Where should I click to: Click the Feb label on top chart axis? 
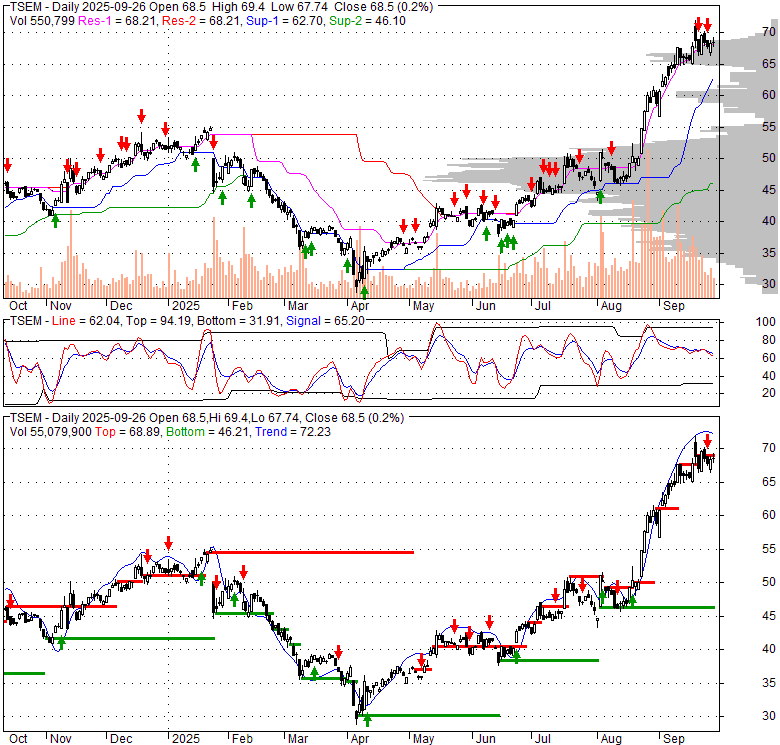[x=242, y=306]
